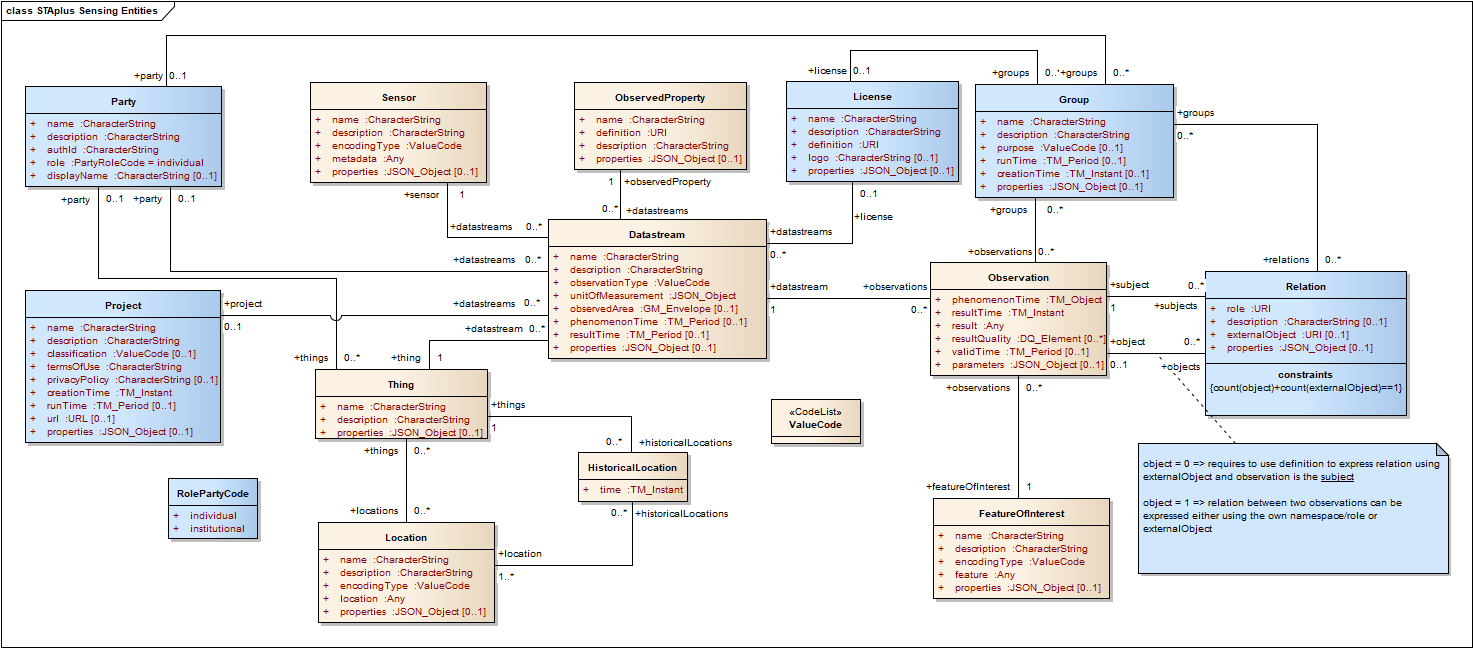This screenshot has width=1473, height=648.
Task: Click the count(object)+count(externalObject)==1 constraint
Action: click(1306, 388)
